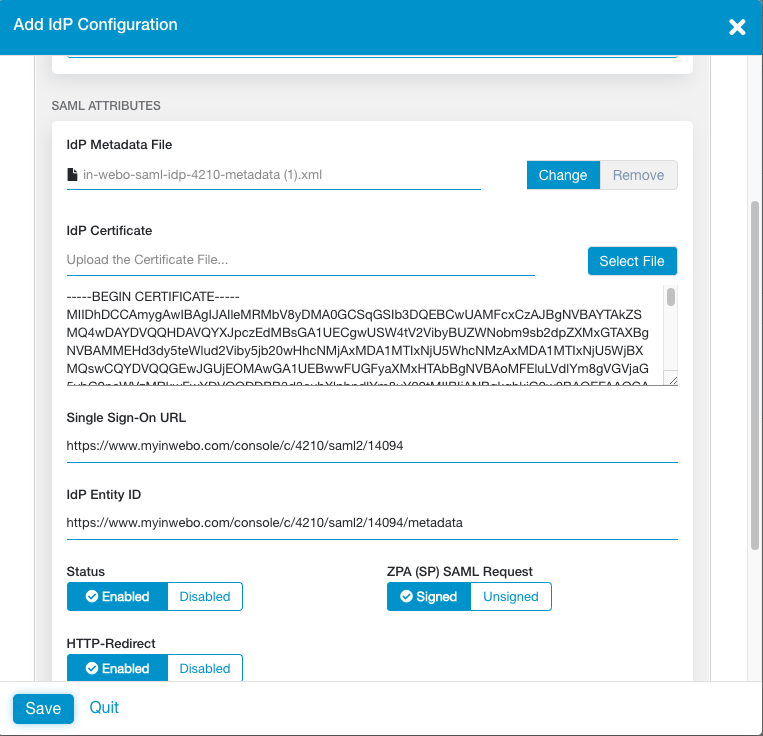
Task: Click Select File for IdP Certificate
Action: [632, 261]
